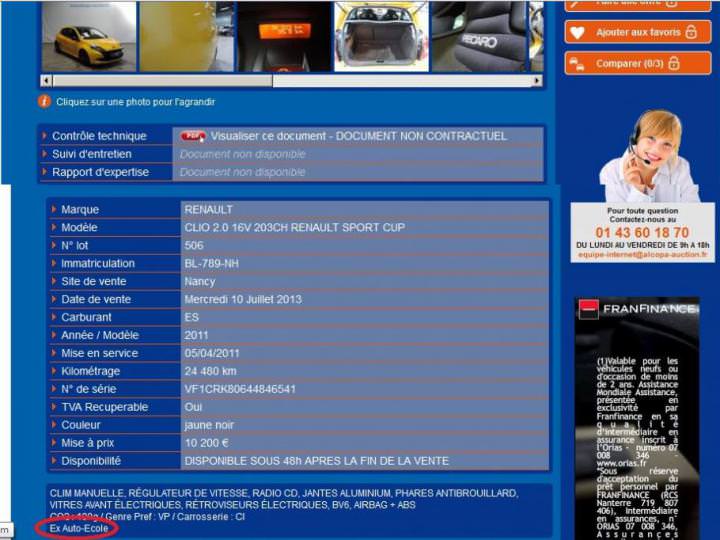Viewport: 720px width, 540px height.
Task: Click the Cliquez sur une photo hint text
Action: click(x=135, y=101)
